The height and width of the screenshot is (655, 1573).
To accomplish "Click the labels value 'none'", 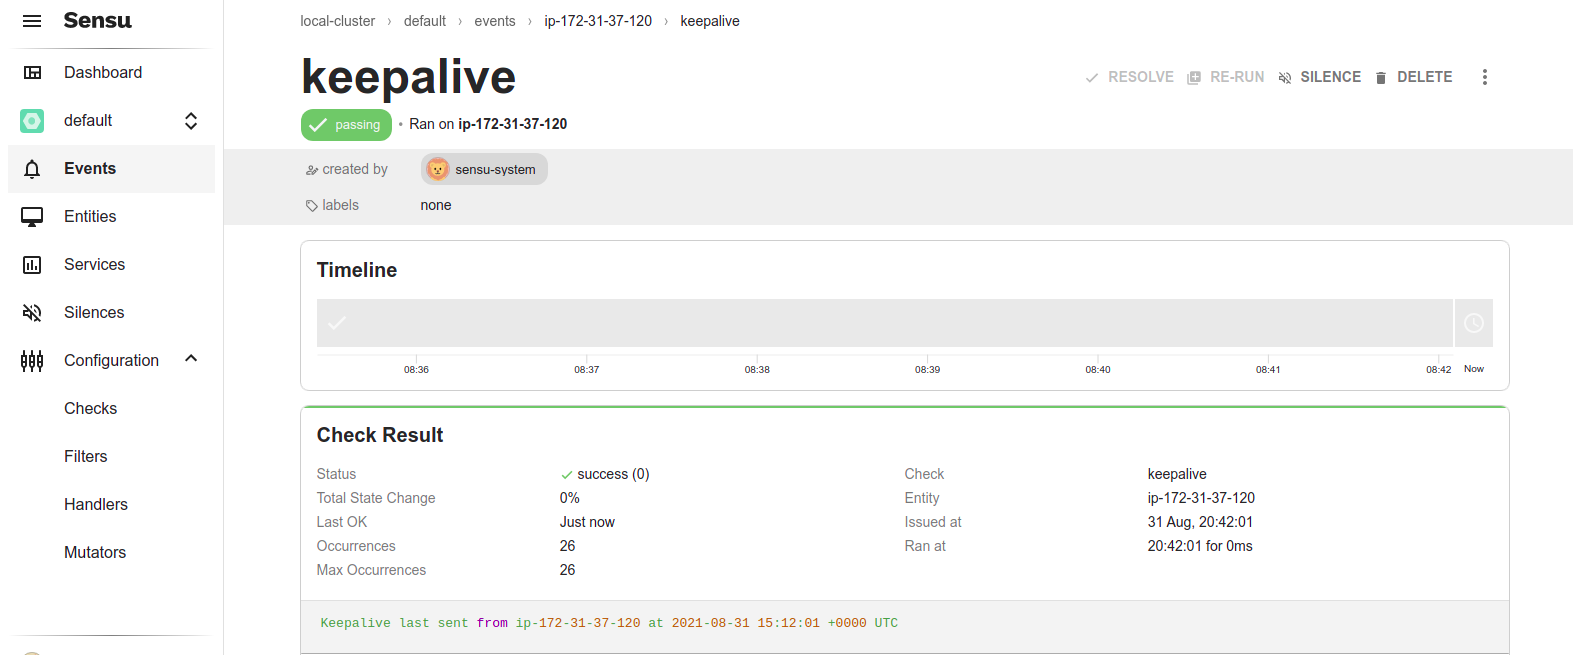I will coord(436,205).
